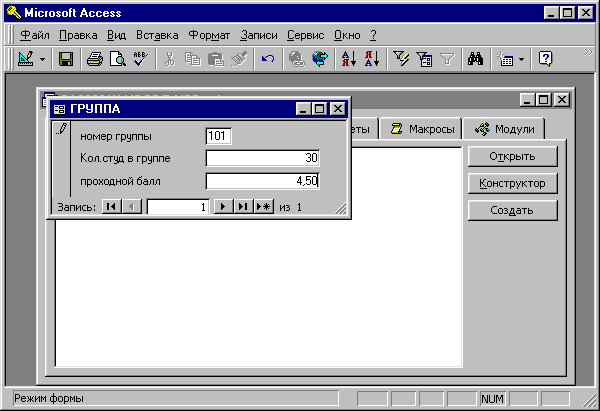Image resolution: width=600 pixels, height=411 pixels.
Task: Click the Apply Filter funnel icon
Action: [x=447, y=59]
